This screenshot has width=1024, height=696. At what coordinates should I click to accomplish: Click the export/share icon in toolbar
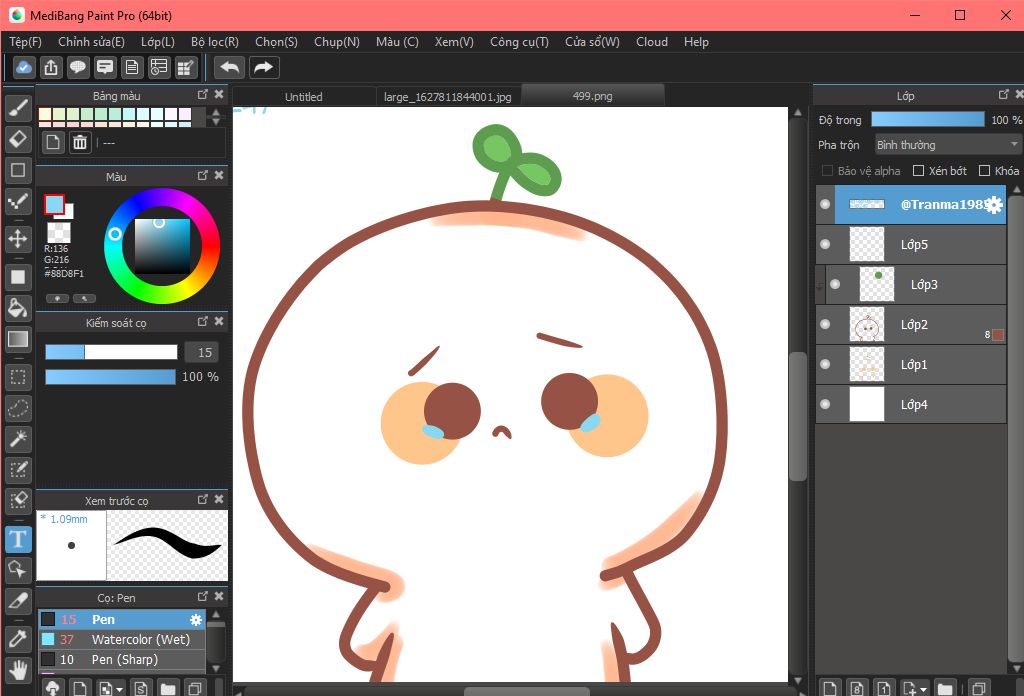pyautogui.click(x=51, y=67)
